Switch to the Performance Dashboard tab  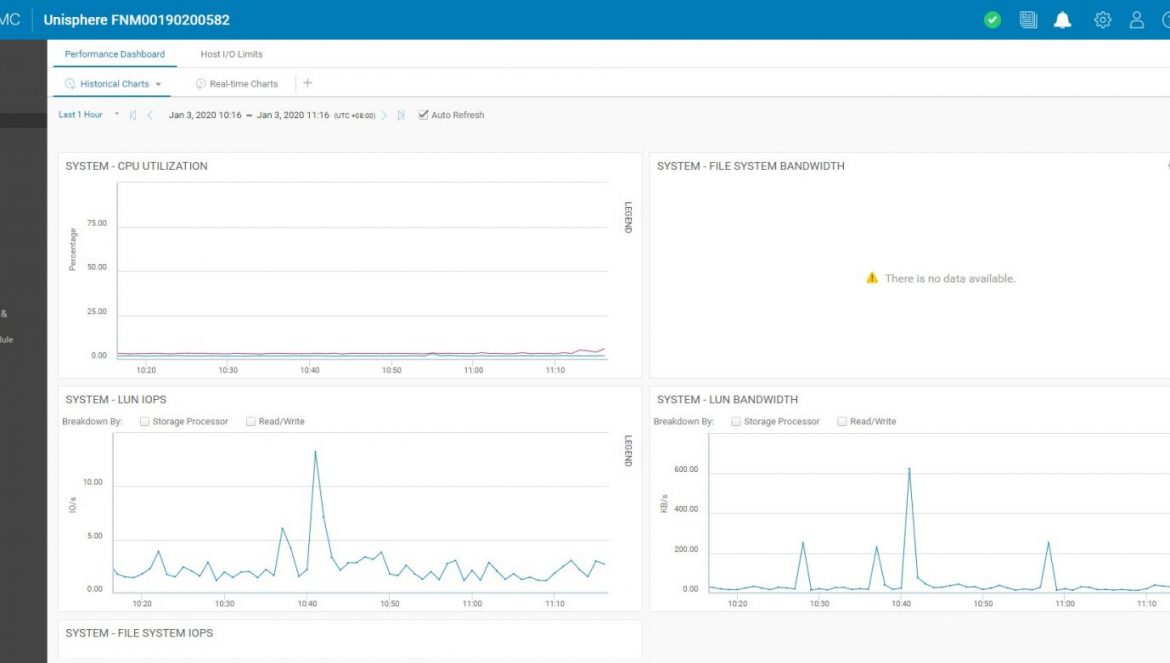tap(115, 54)
